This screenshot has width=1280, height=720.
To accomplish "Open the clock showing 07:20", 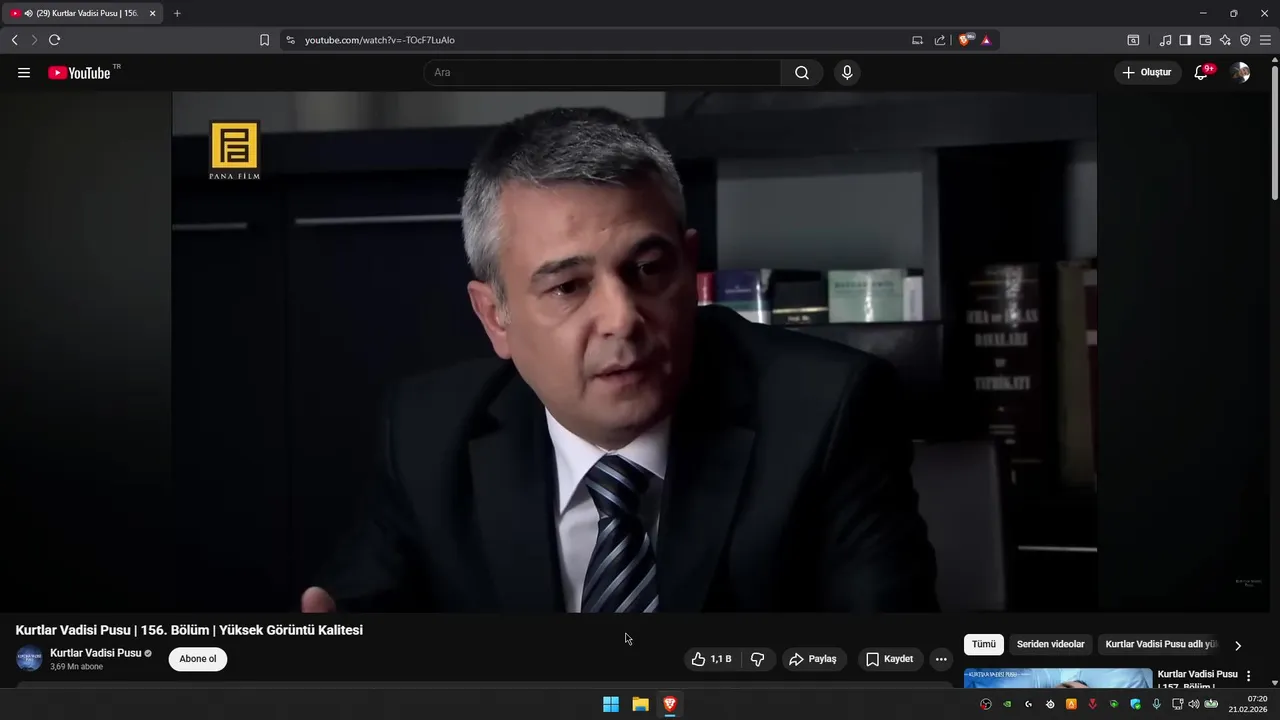I will click(1248, 704).
